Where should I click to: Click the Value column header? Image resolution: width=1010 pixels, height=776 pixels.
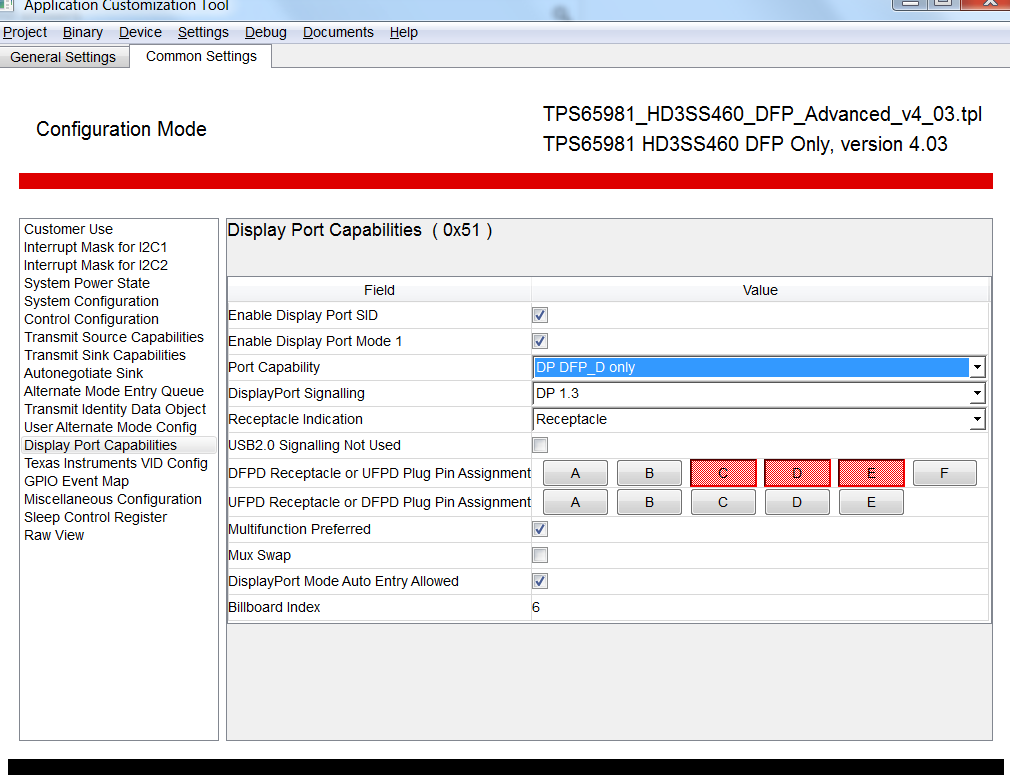point(760,290)
